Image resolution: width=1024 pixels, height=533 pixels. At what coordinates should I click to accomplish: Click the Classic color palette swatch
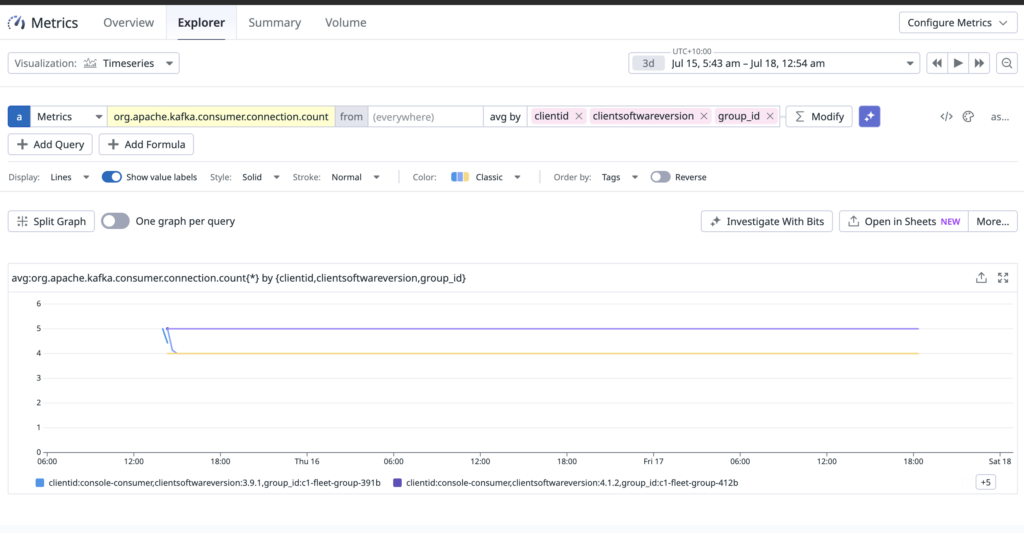click(460, 177)
